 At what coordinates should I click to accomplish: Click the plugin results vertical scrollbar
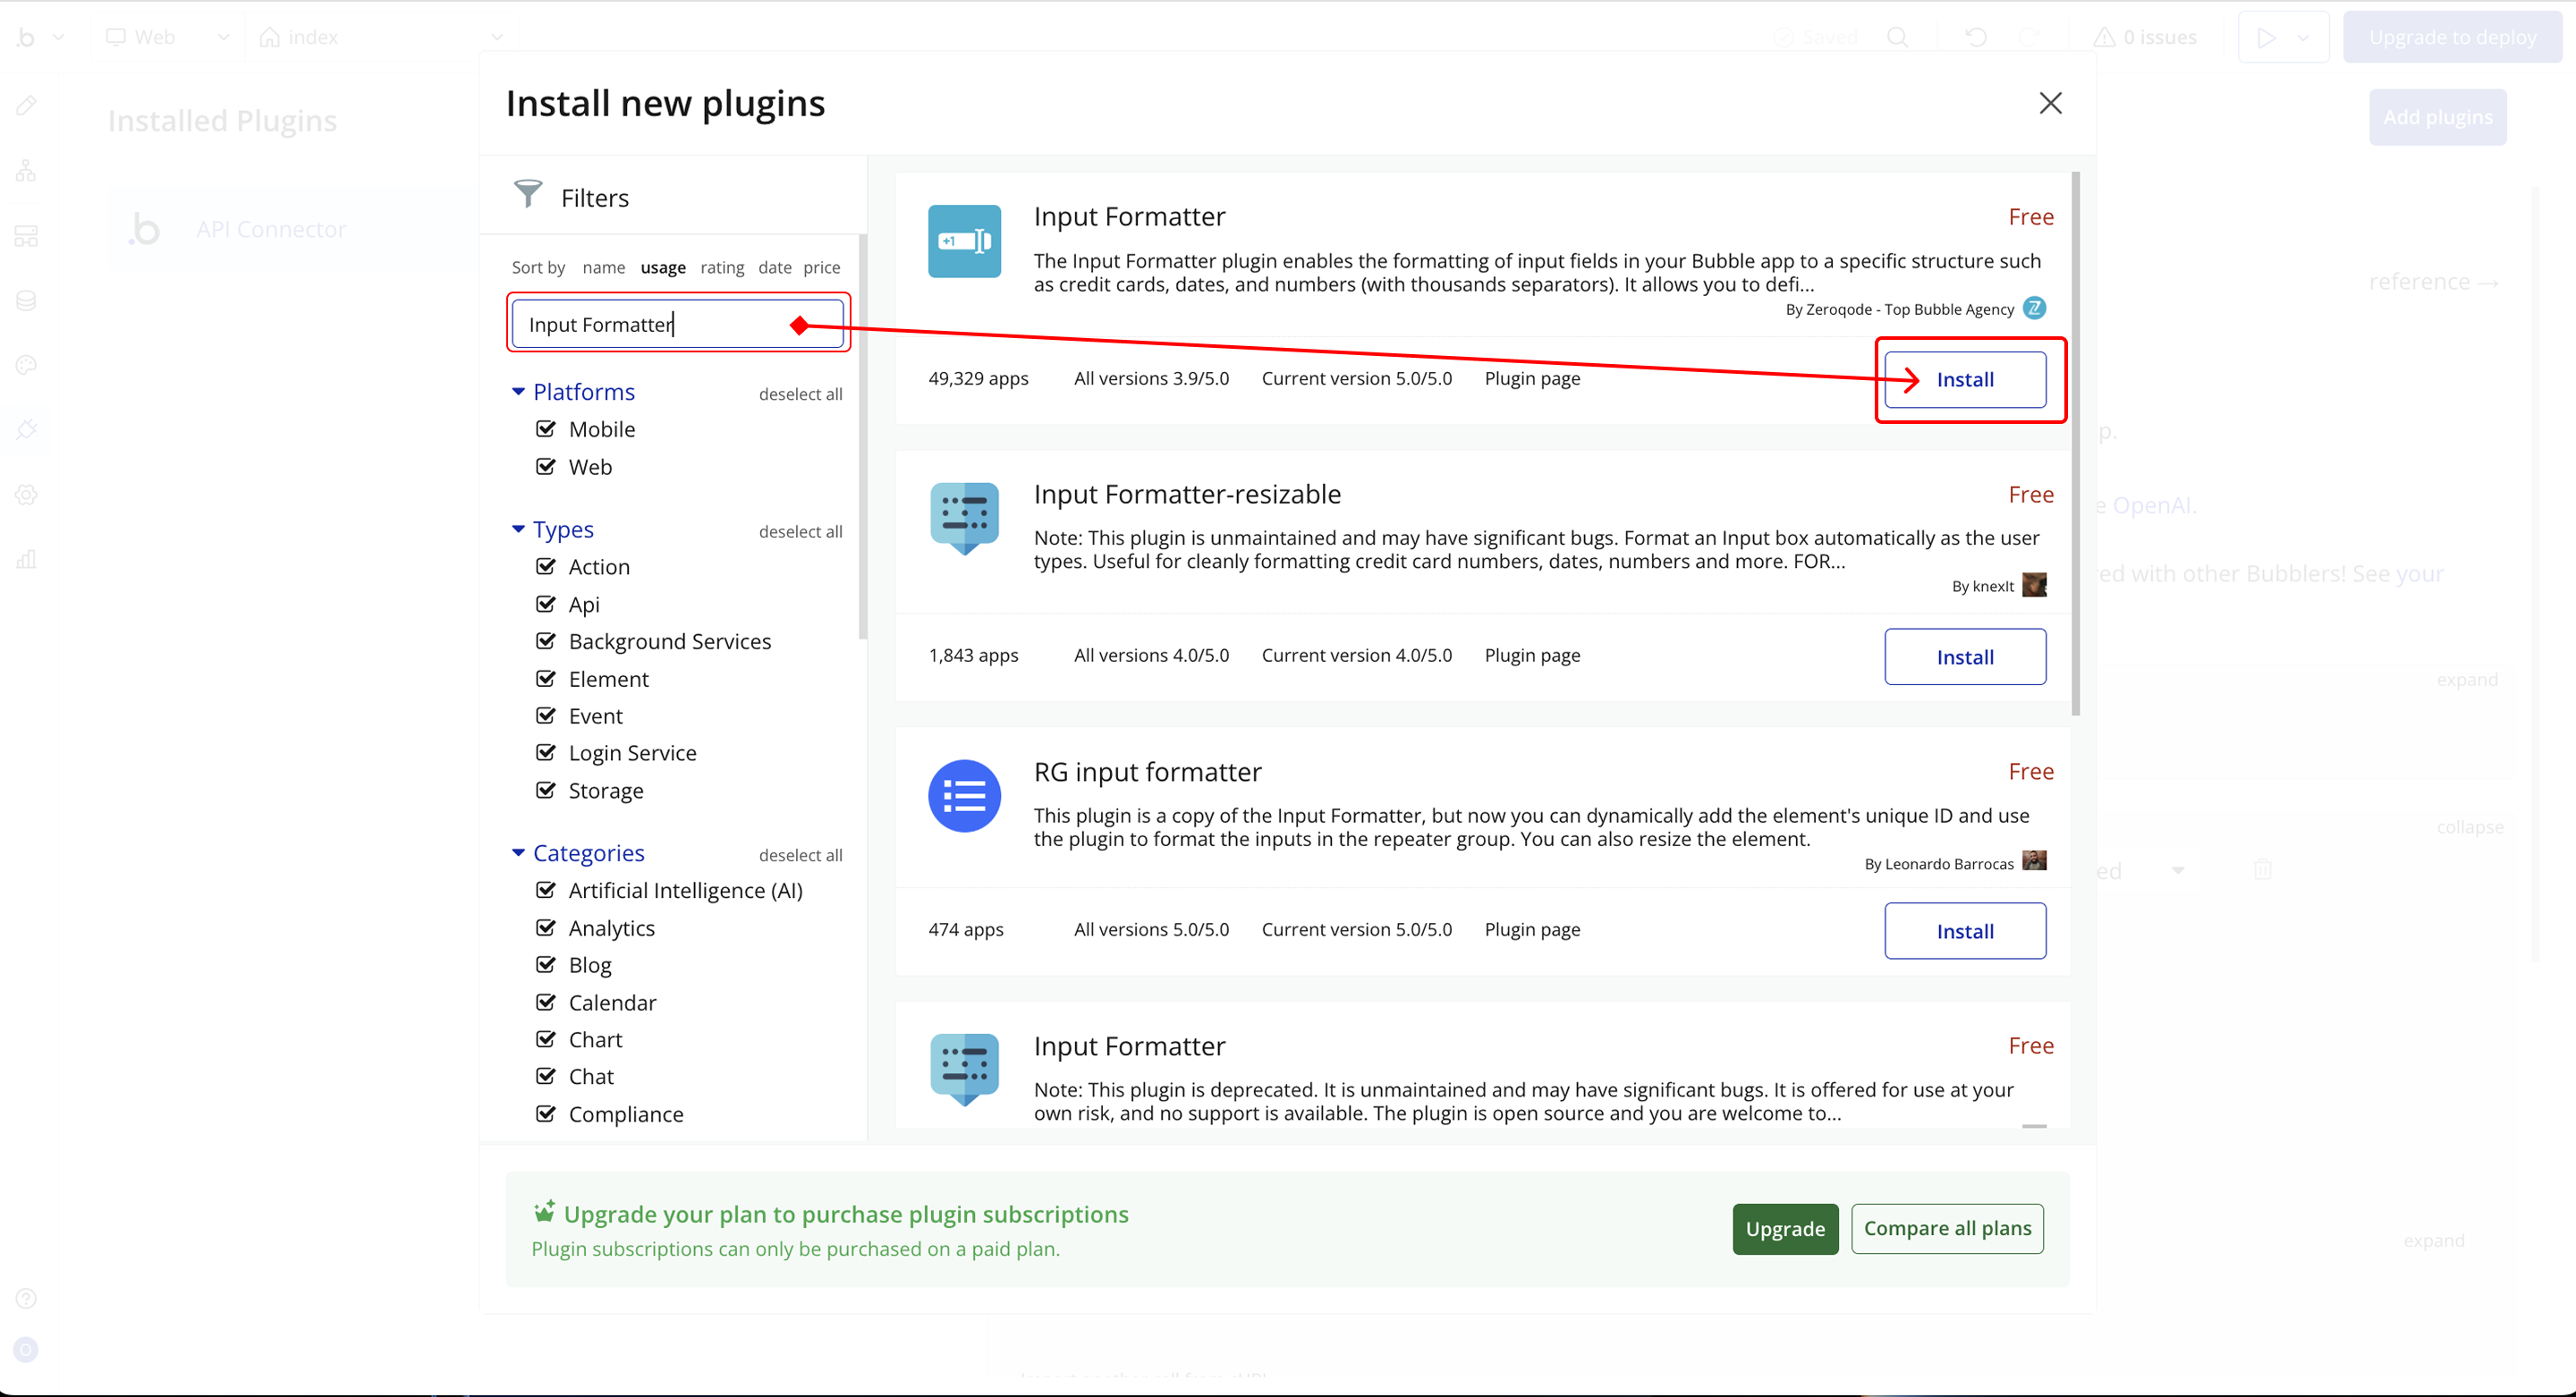pos(2076,445)
